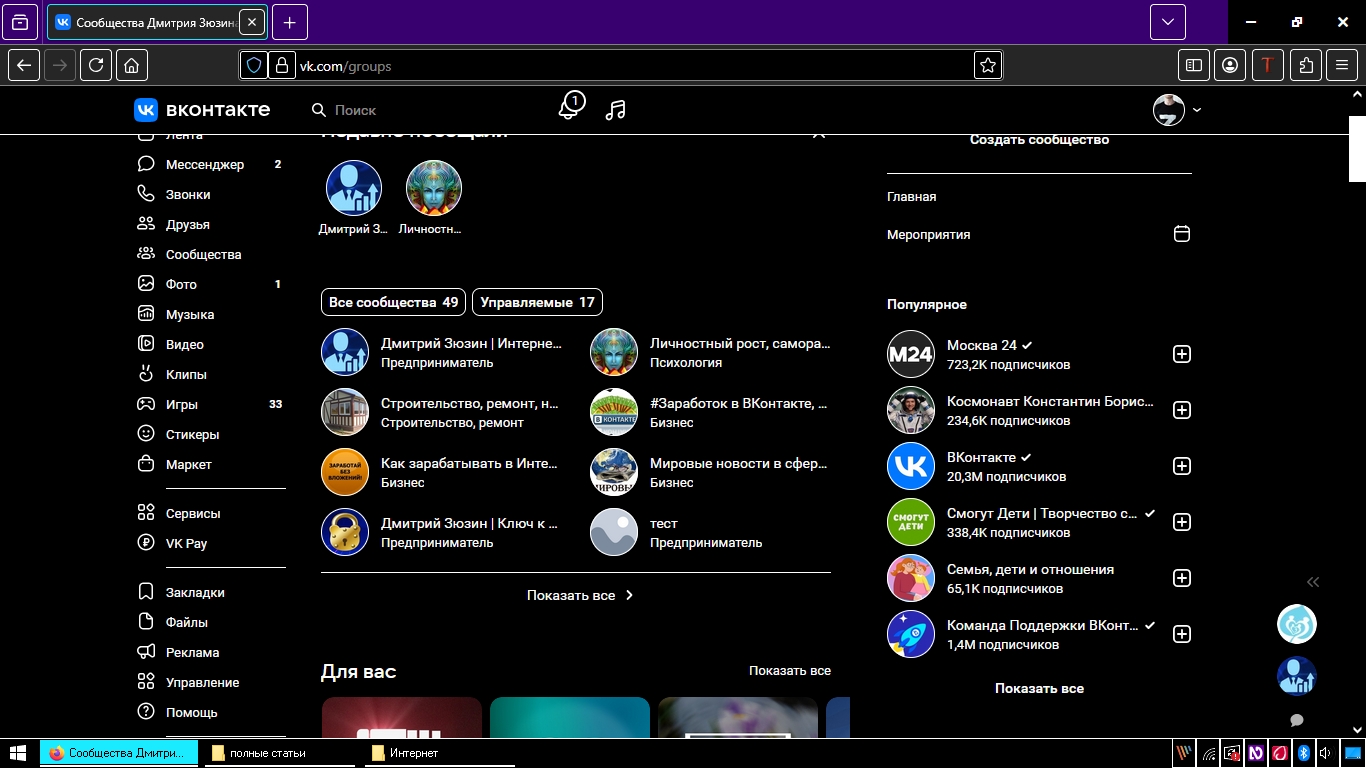Viewport: 1366px width, 768px height.
Task: Click the VK logo in header
Action: pos(202,110)
